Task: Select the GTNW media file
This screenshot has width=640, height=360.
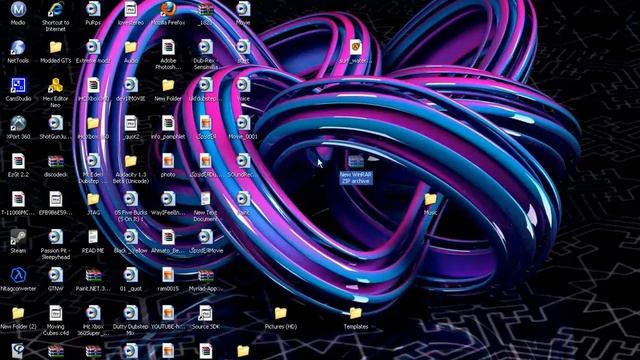Action: point(56,275)
